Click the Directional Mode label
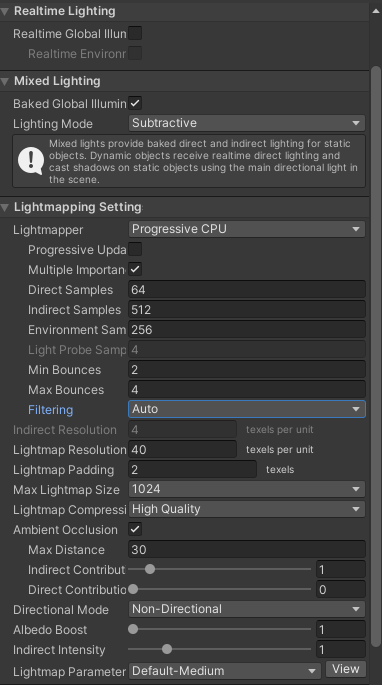The width and height of the screenshot is (382, 685). [x=61, y=610]
